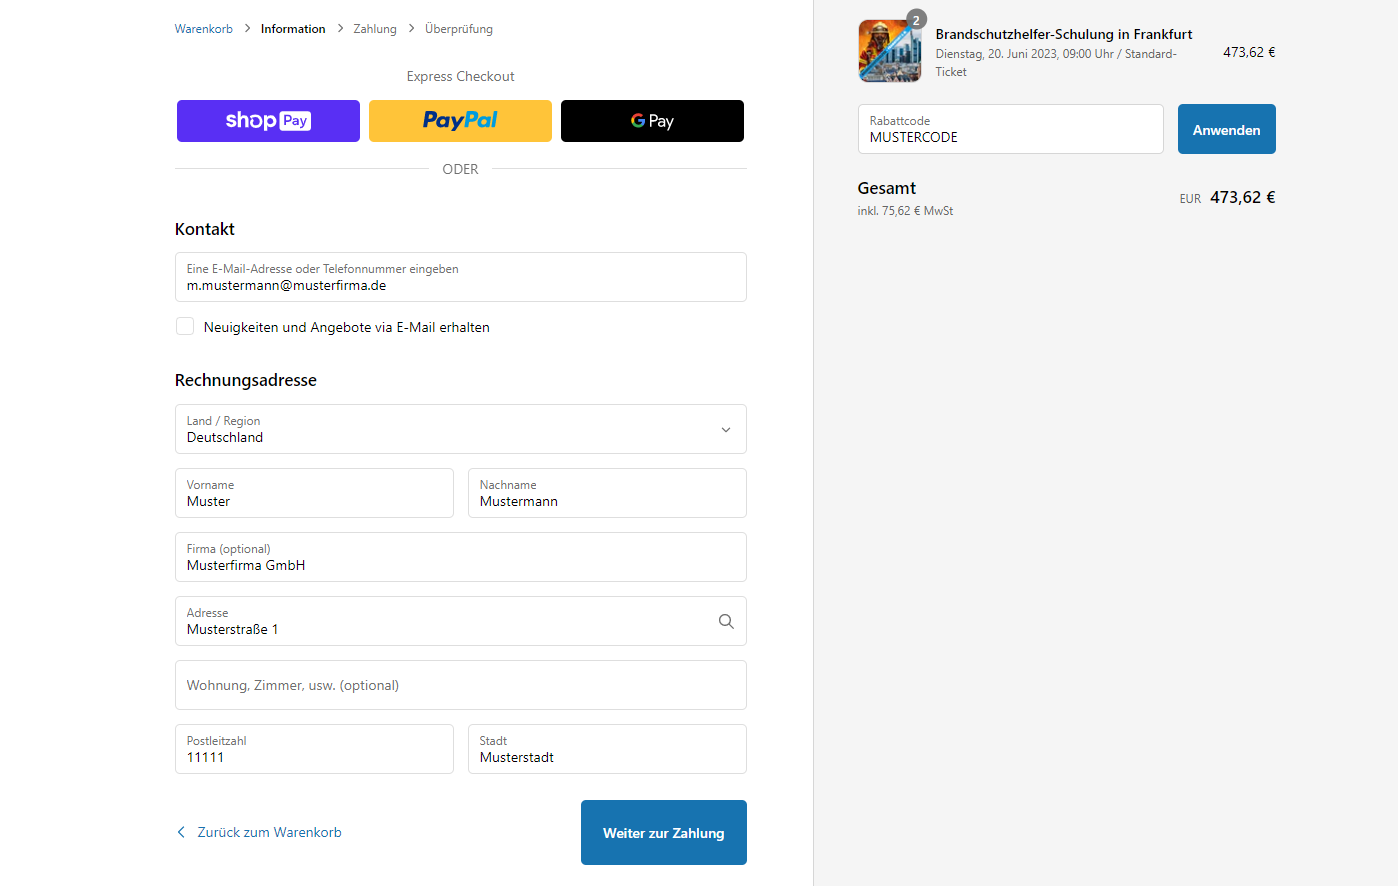Choose the Google Pay express button
Image resolution: width=1398 pixels, height=886 pixels.
(x=652, y=121)
